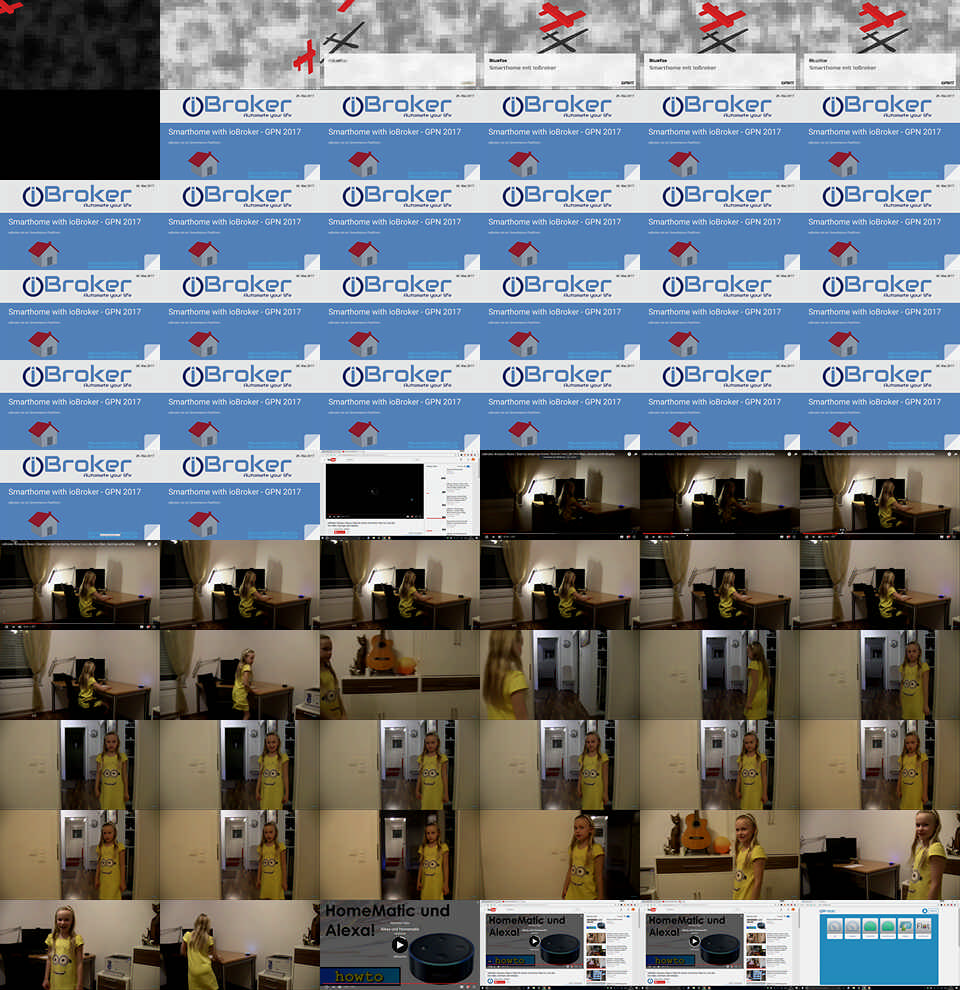Open the full-frame HomeMatic und Alexa title thumbnail
Image resolution: width=960 pixels, height=990 pixels.
[400, 945]
